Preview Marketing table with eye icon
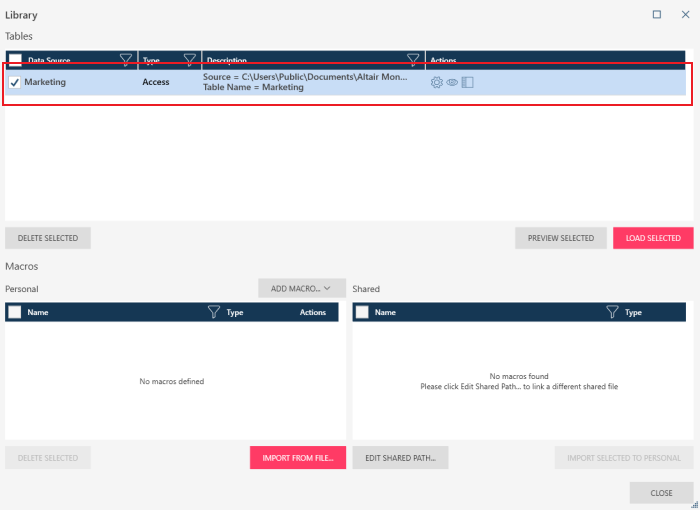This screenshot has height=510, width=700. pyautogui.click(x=452, y=82)
